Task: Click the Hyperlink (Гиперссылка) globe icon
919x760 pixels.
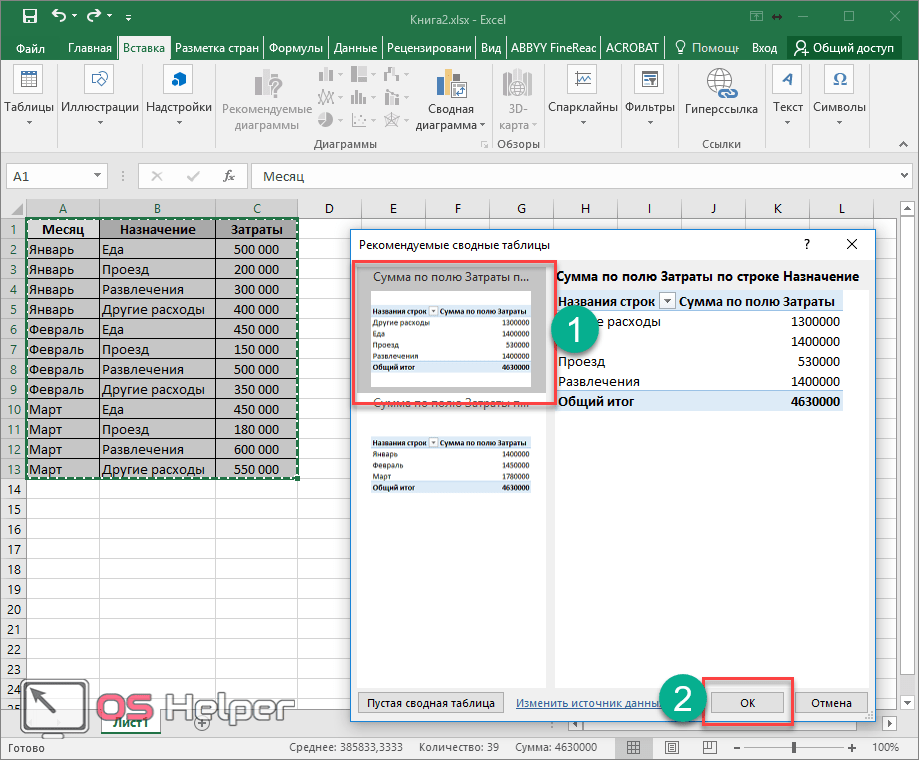Action: point(721,81)
